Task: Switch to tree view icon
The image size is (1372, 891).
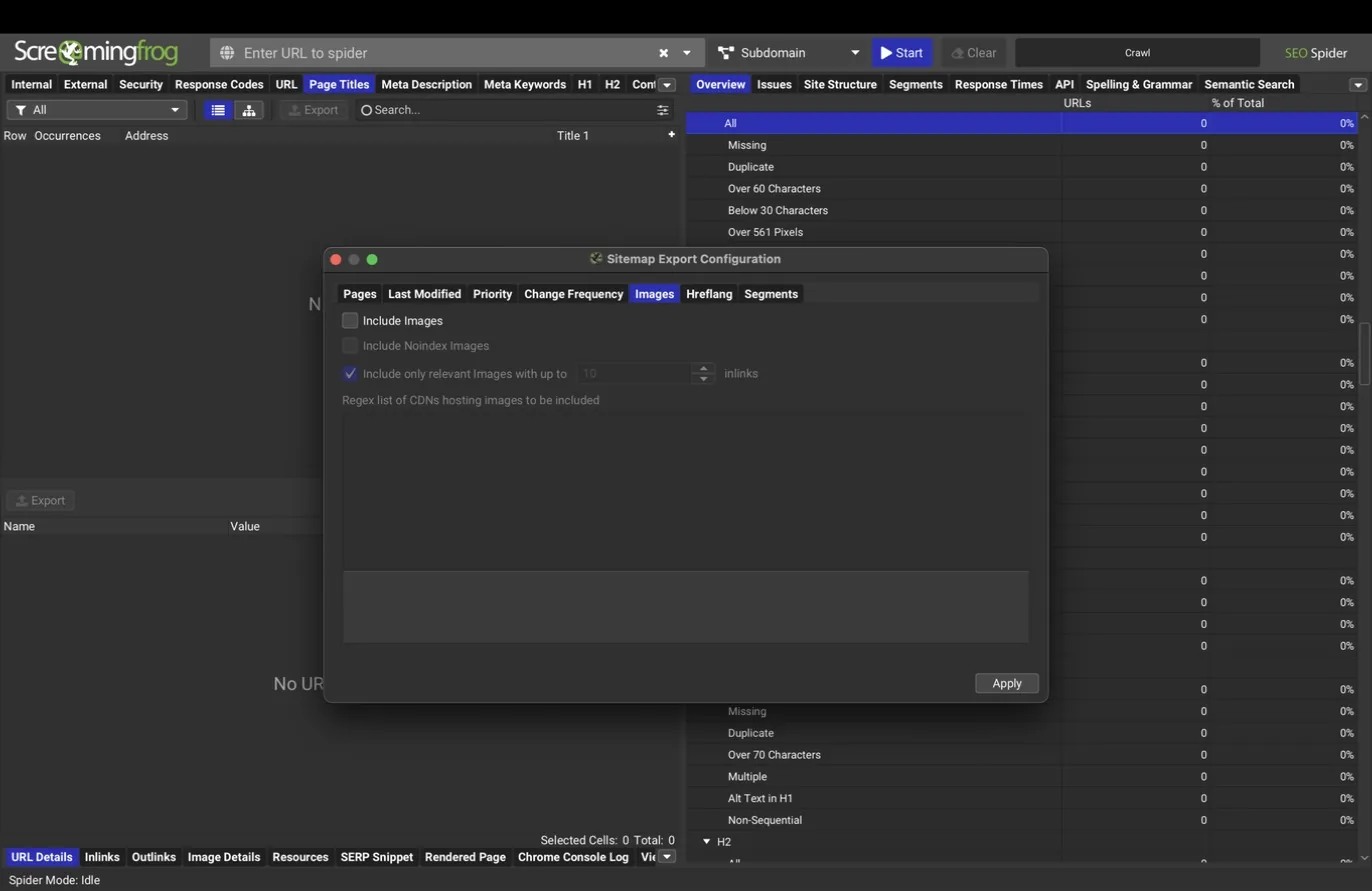Action: pos(249,110)
